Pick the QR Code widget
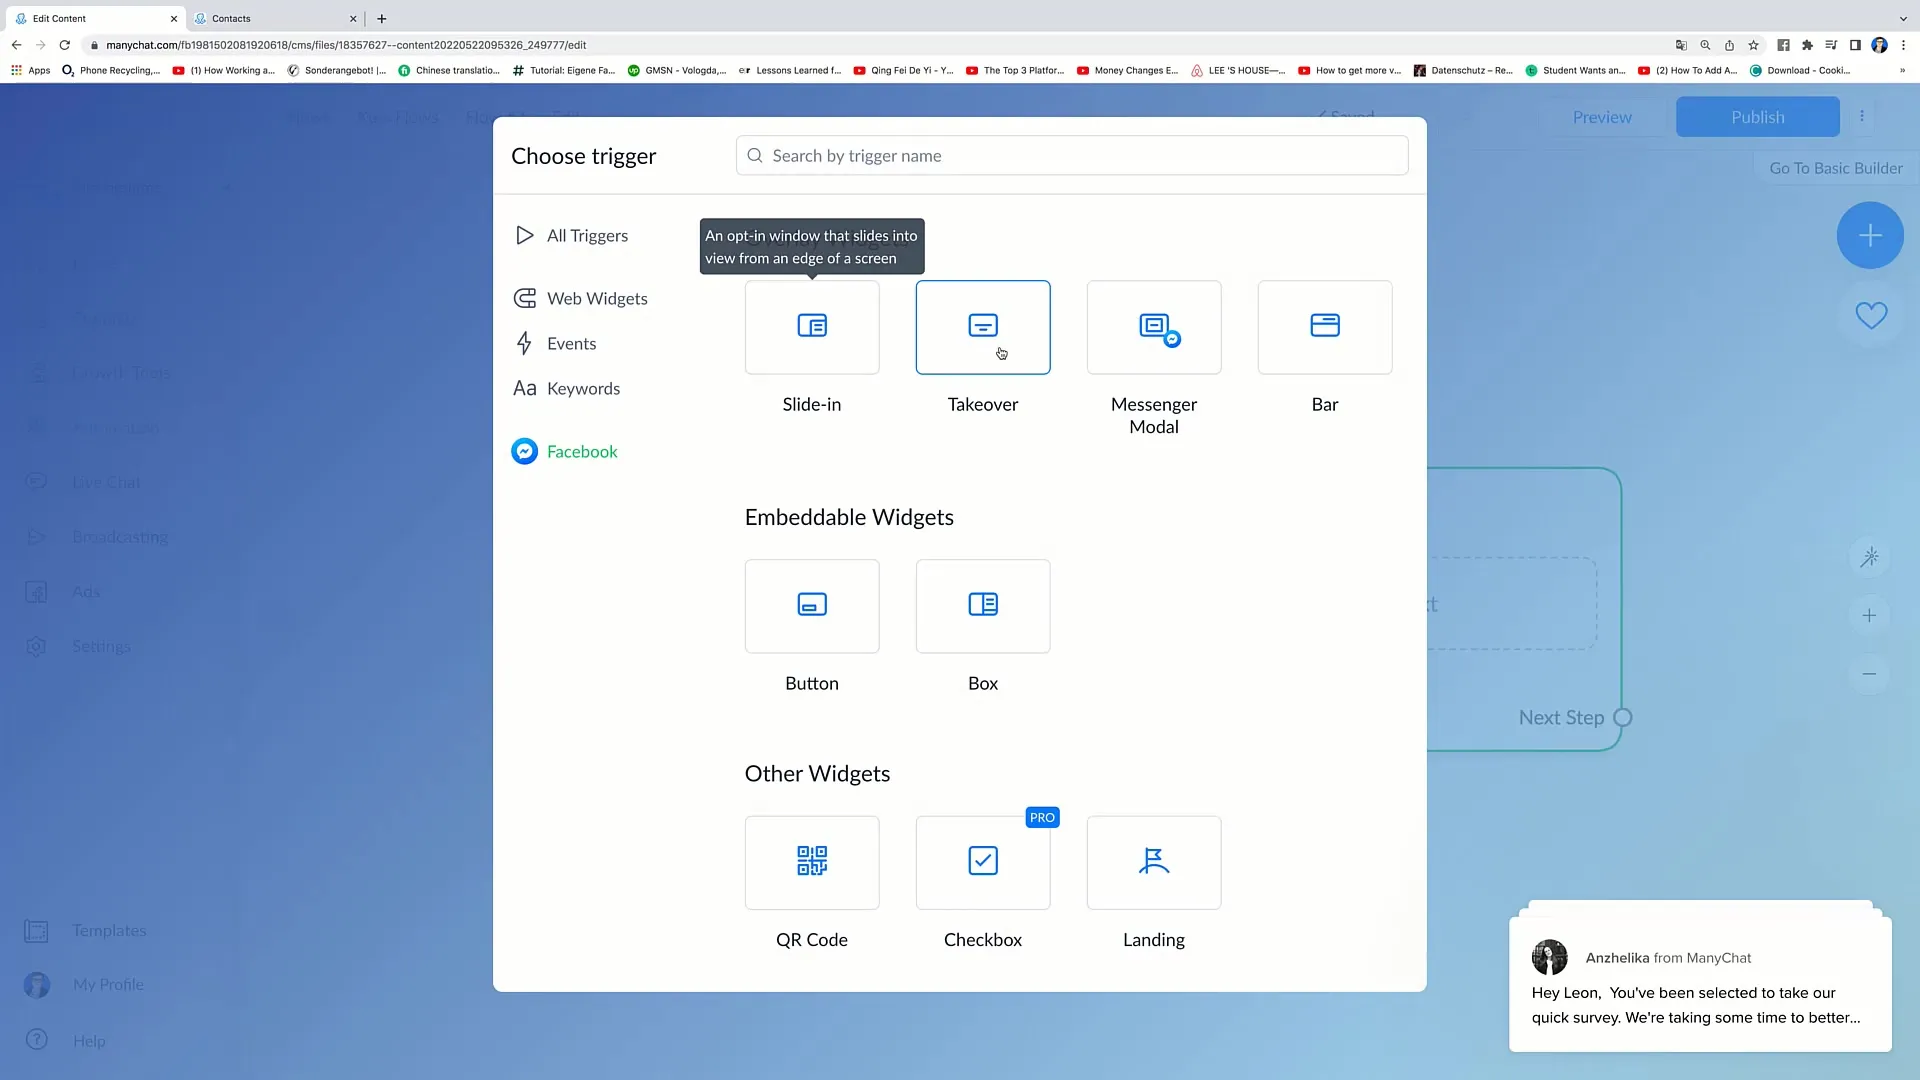Image resolution: width=1920 pixels, height=1080 pixels. pos(812,863)
